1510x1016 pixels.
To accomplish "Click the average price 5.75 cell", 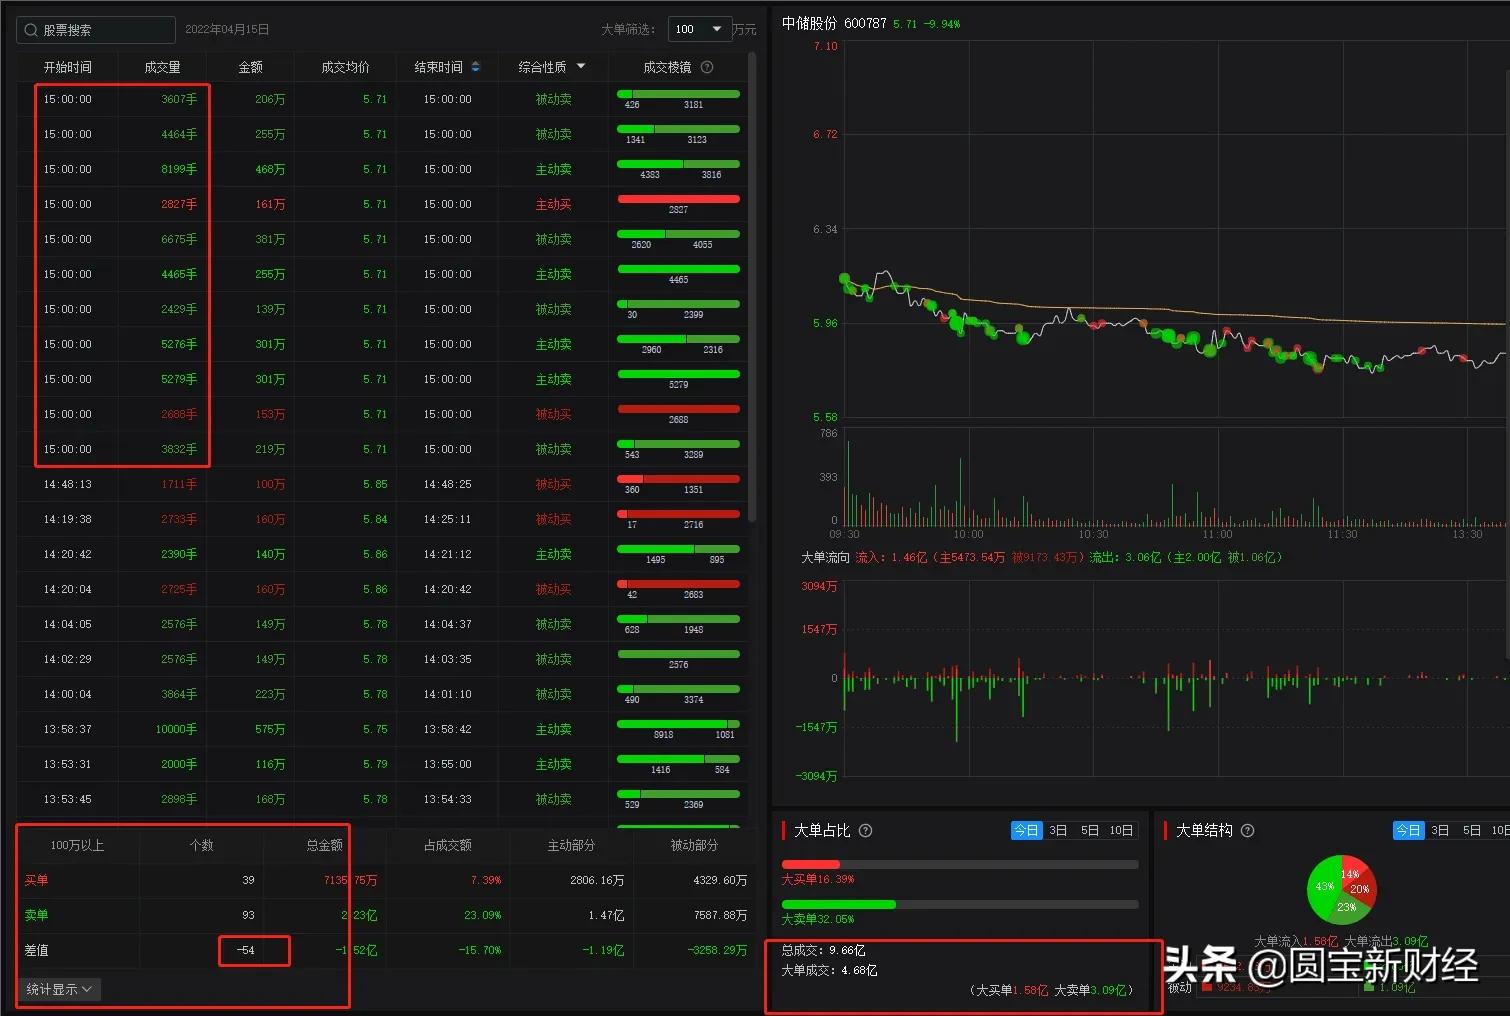I will point(375,729).
